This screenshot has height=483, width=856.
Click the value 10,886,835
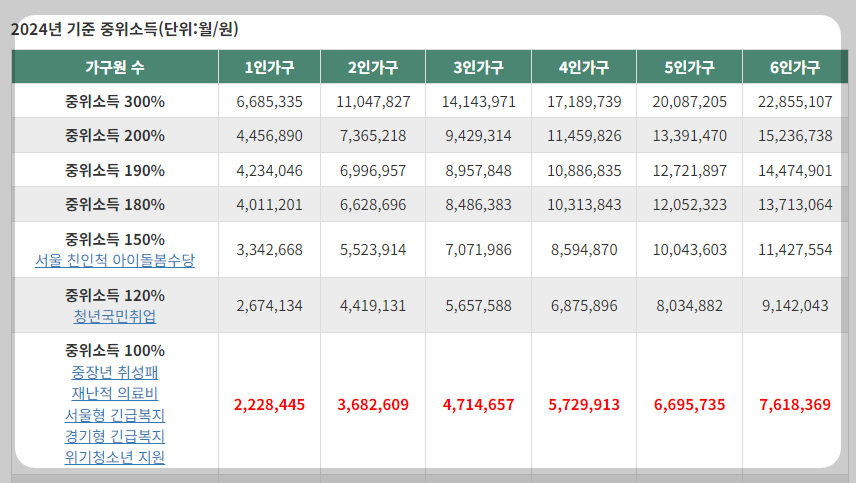tap(584, 170)
